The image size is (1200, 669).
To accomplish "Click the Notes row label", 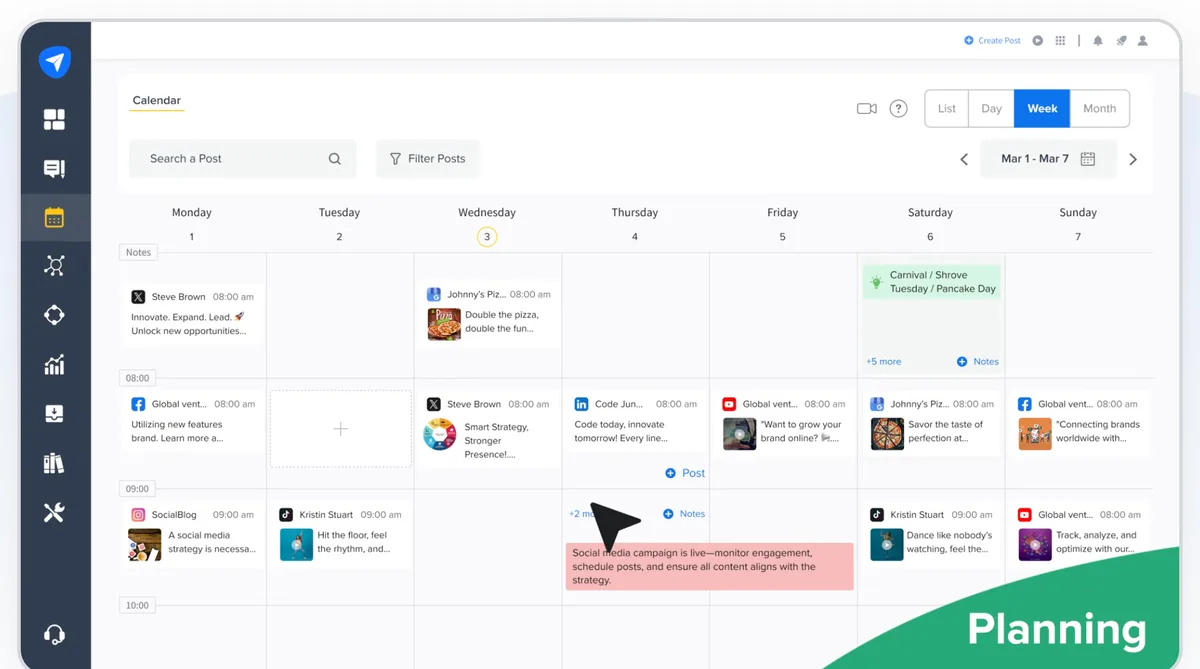I will click(139, 252).
